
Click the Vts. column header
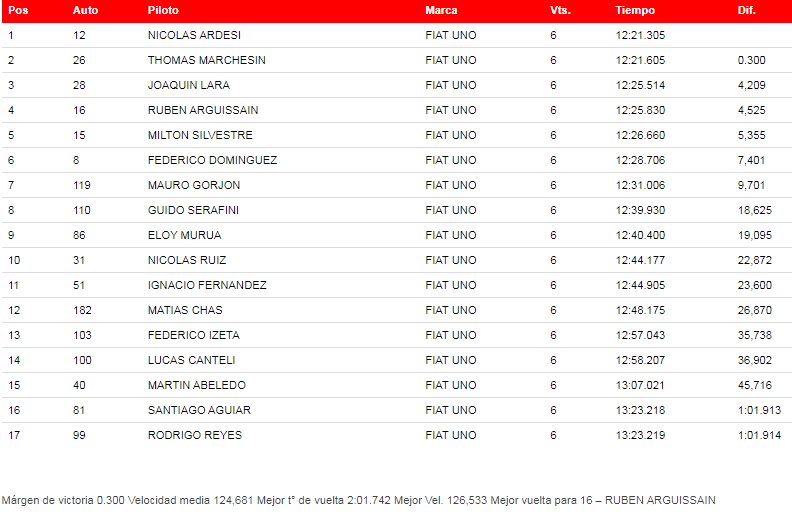click(560, 10)
